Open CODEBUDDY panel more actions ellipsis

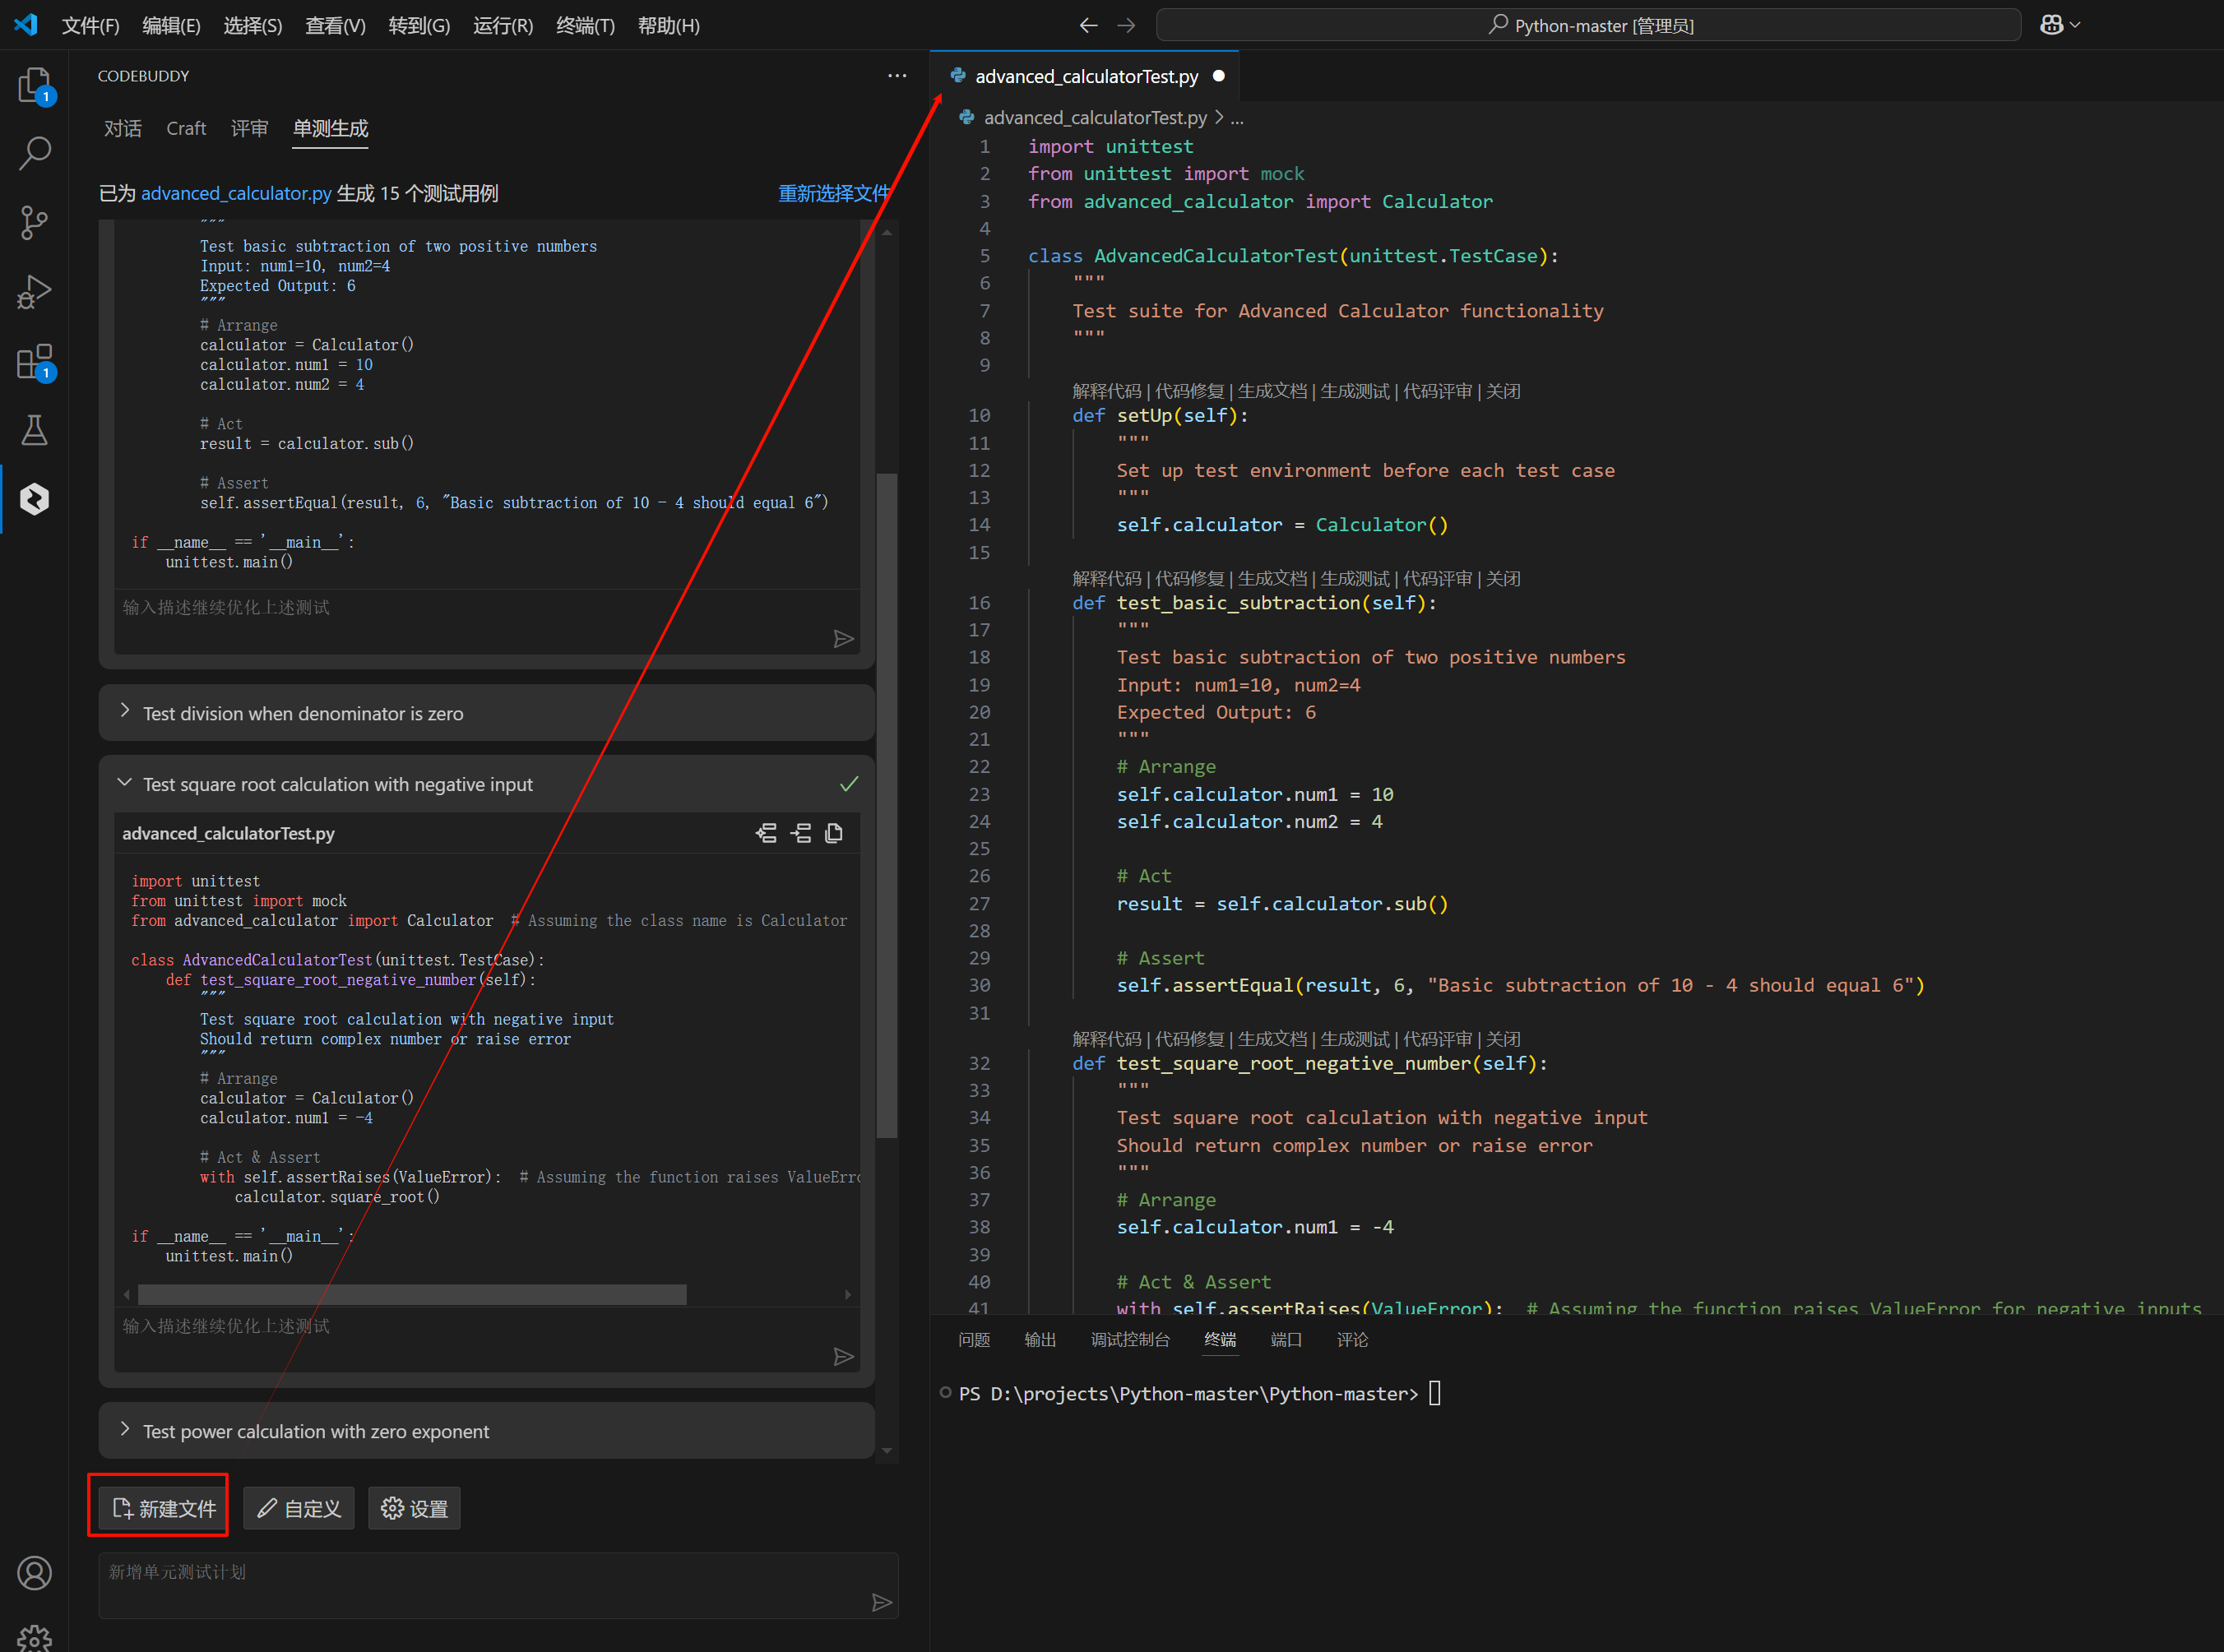897,76
